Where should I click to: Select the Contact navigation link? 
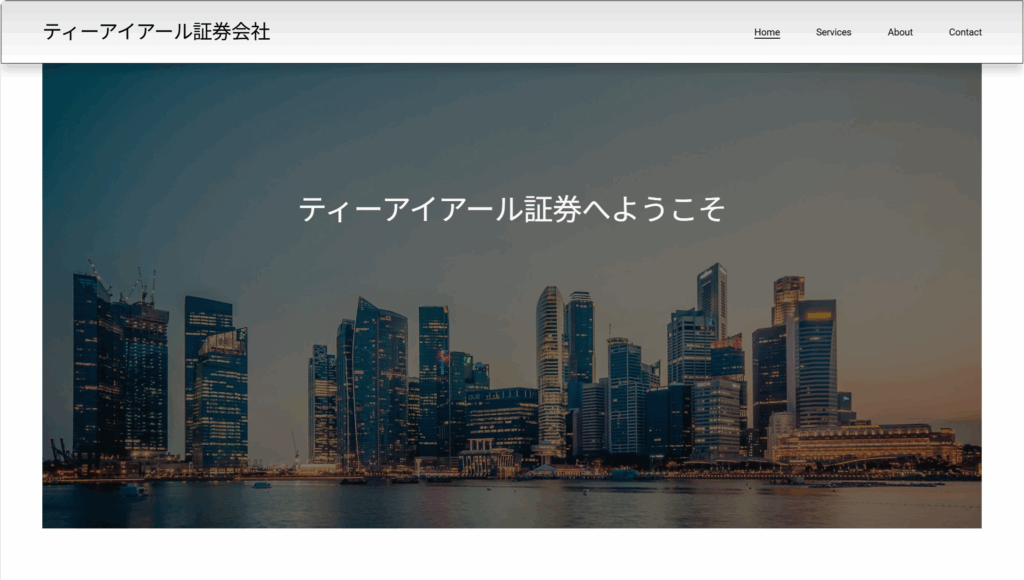[965, 32]
